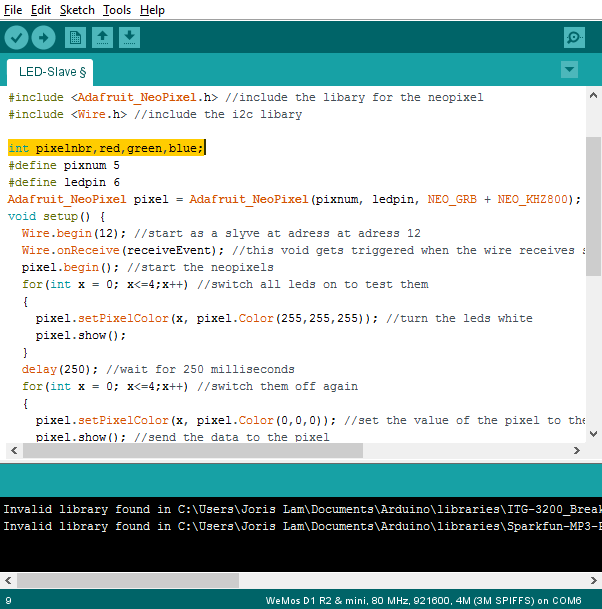The height and width of the screenshot is (609, 602).
Task: Click the '//turn the leds white' comment
Action: pos(459,318)
